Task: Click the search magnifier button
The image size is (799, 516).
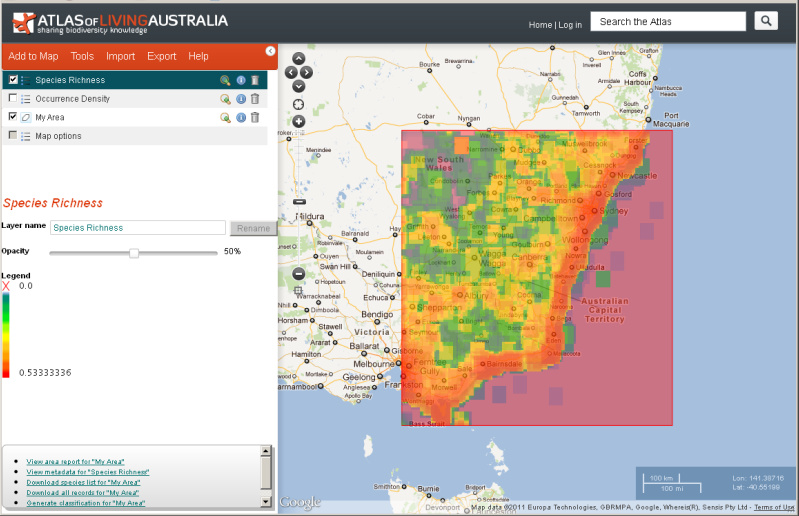Action: [x=765, y=21]
